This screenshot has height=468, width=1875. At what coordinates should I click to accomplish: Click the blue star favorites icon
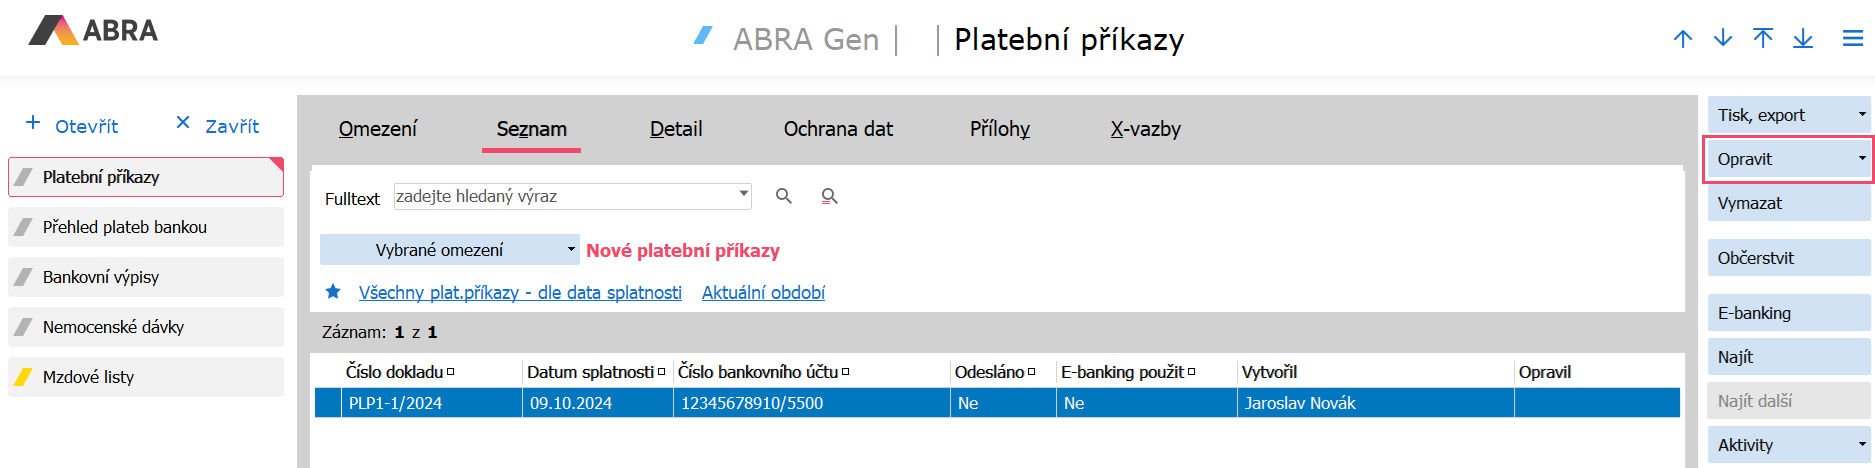pyautogui.click(x=333, y=292)
